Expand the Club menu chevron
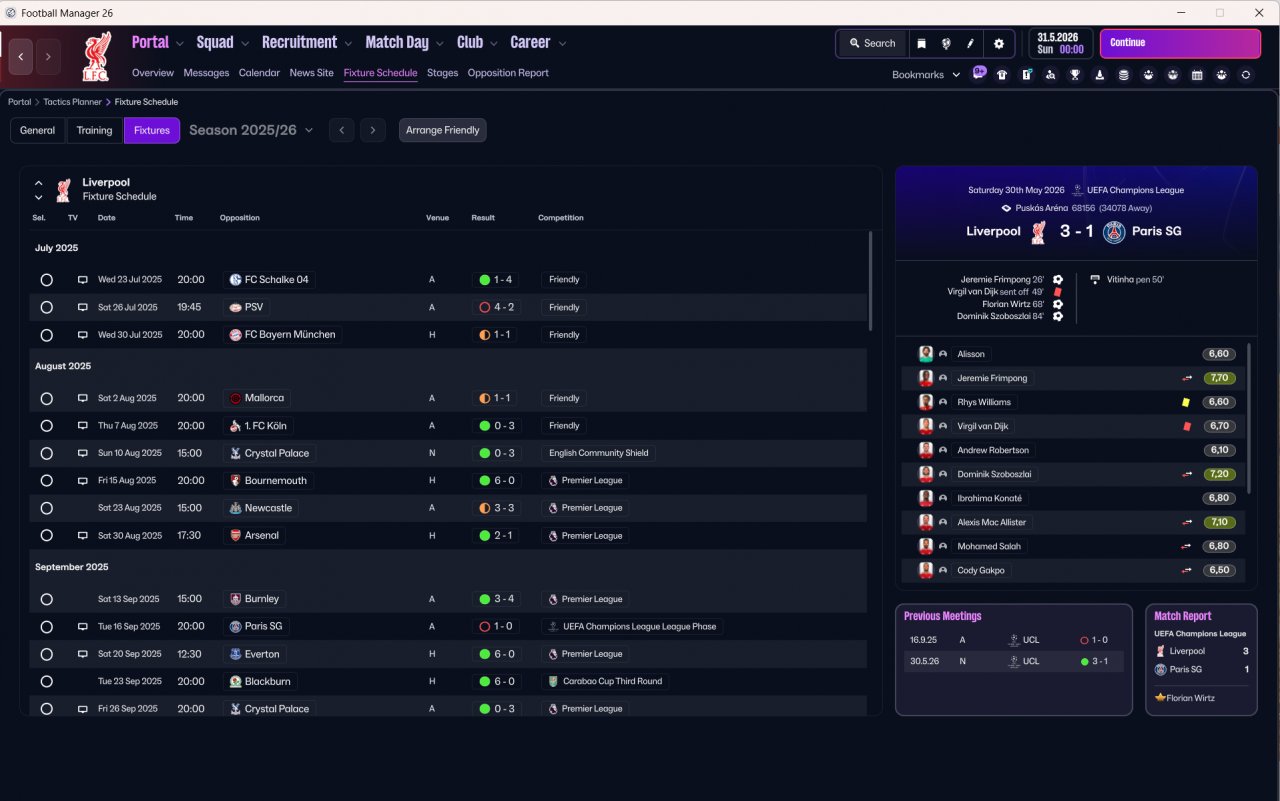1280x801 pixels. [x=493, y=44]
